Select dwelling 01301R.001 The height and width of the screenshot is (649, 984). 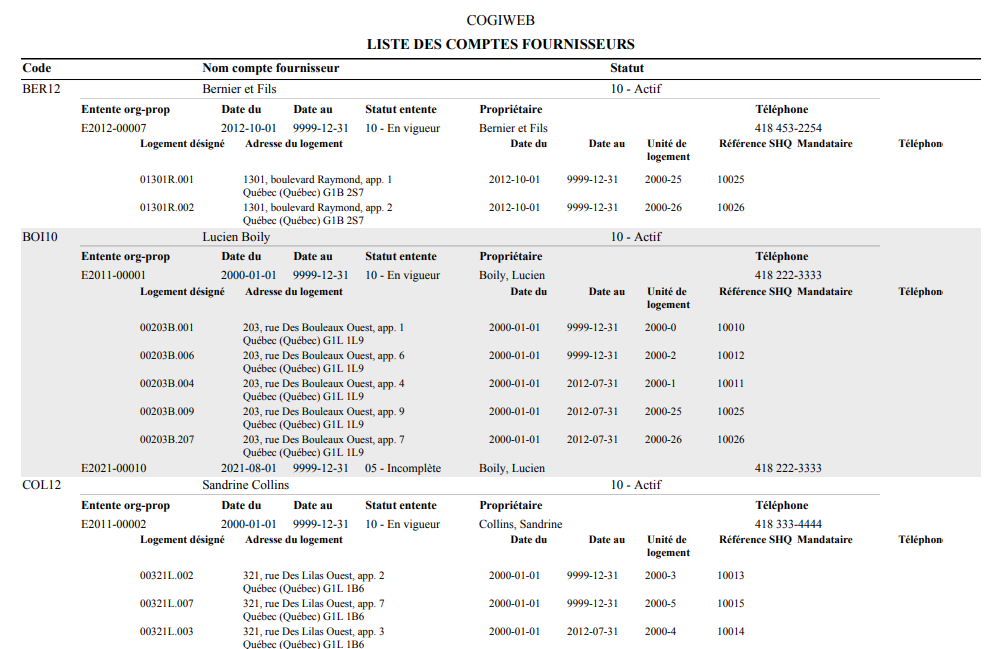(x=167, y=180)
